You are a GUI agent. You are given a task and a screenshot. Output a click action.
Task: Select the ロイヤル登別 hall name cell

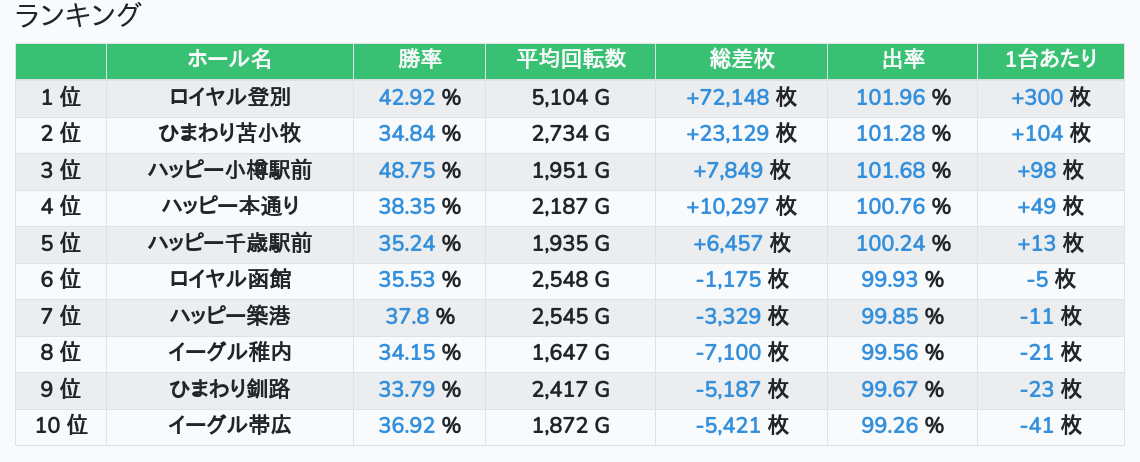[x=230, y=98]
